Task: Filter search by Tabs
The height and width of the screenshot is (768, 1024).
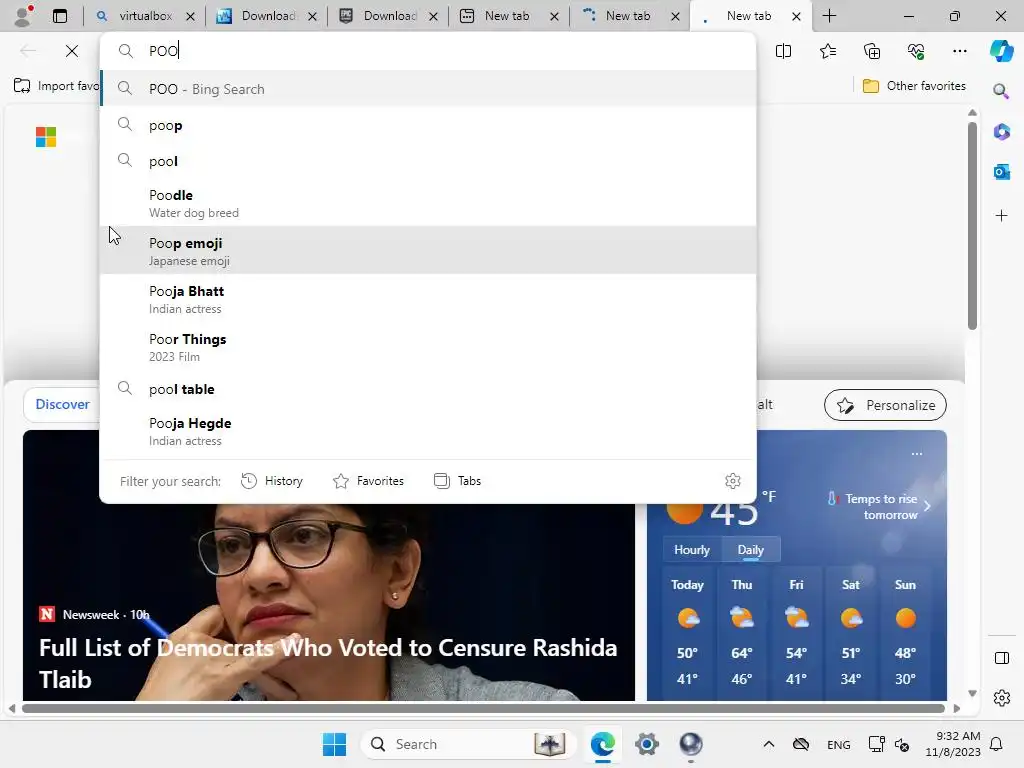Action: click(x=457, y=481)
